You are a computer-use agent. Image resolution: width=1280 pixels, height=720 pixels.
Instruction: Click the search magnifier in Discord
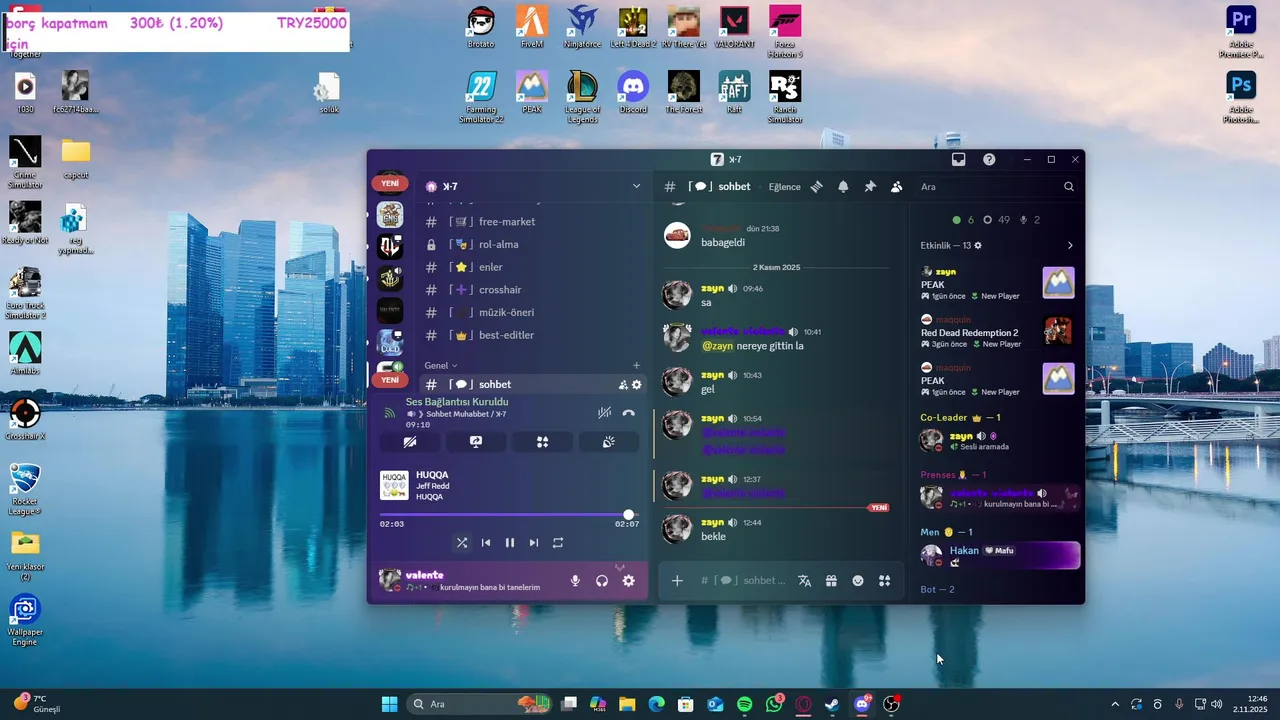(1069, 187)
